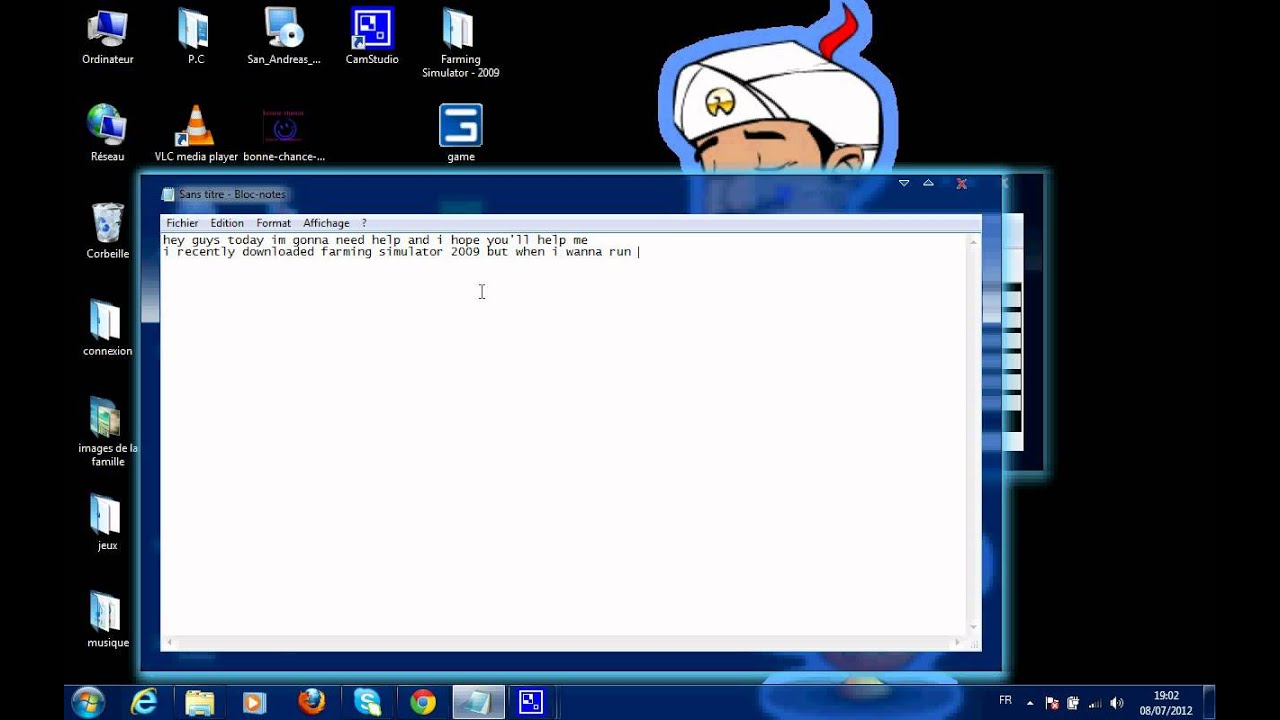The height and width of the screenshot is (720, 1280).
Task: Open the Ordinateur desktop icon
Action: point(107,38)
